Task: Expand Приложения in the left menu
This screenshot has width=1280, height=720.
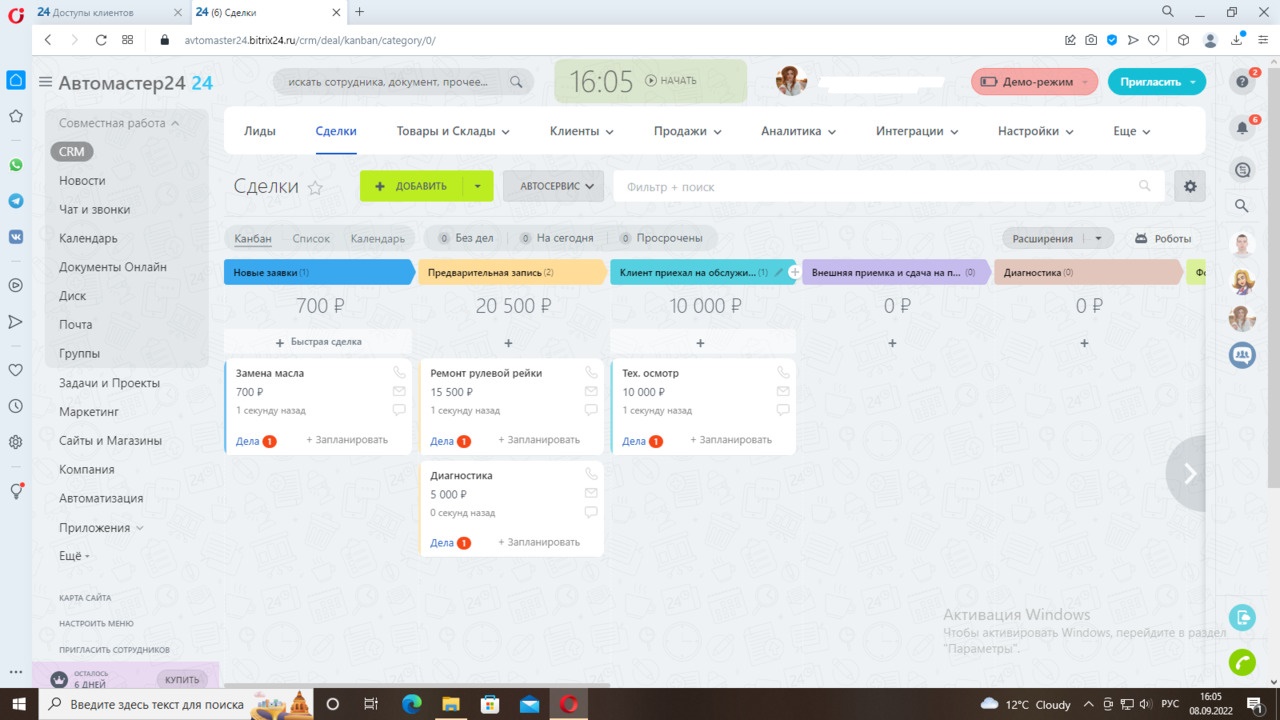Action: click(x=101, y=527)
